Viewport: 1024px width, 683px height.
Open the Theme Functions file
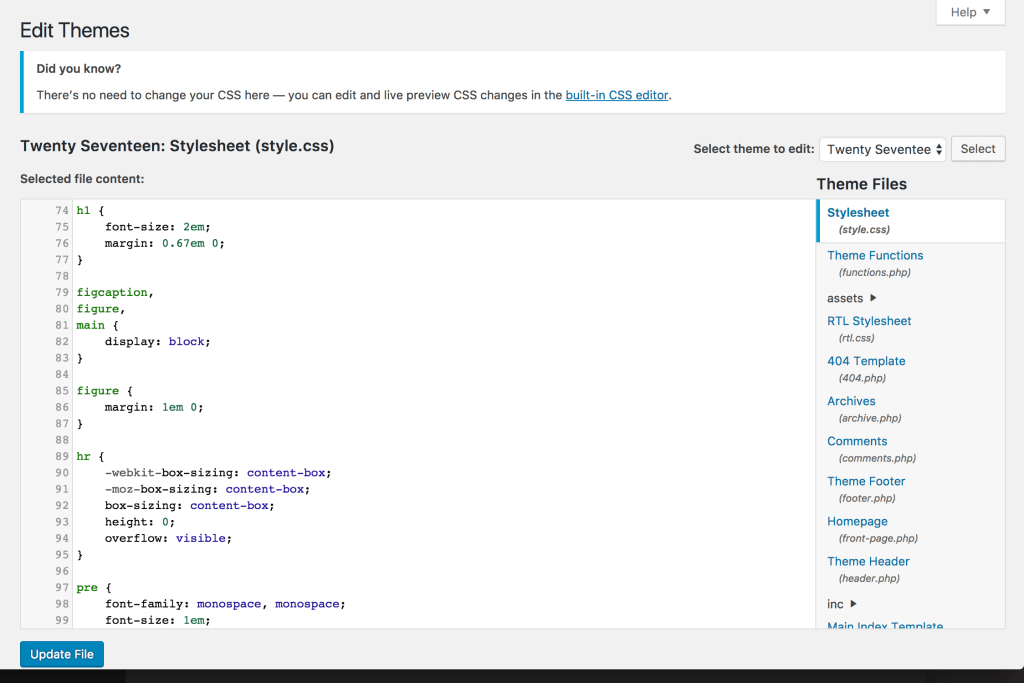875,255
